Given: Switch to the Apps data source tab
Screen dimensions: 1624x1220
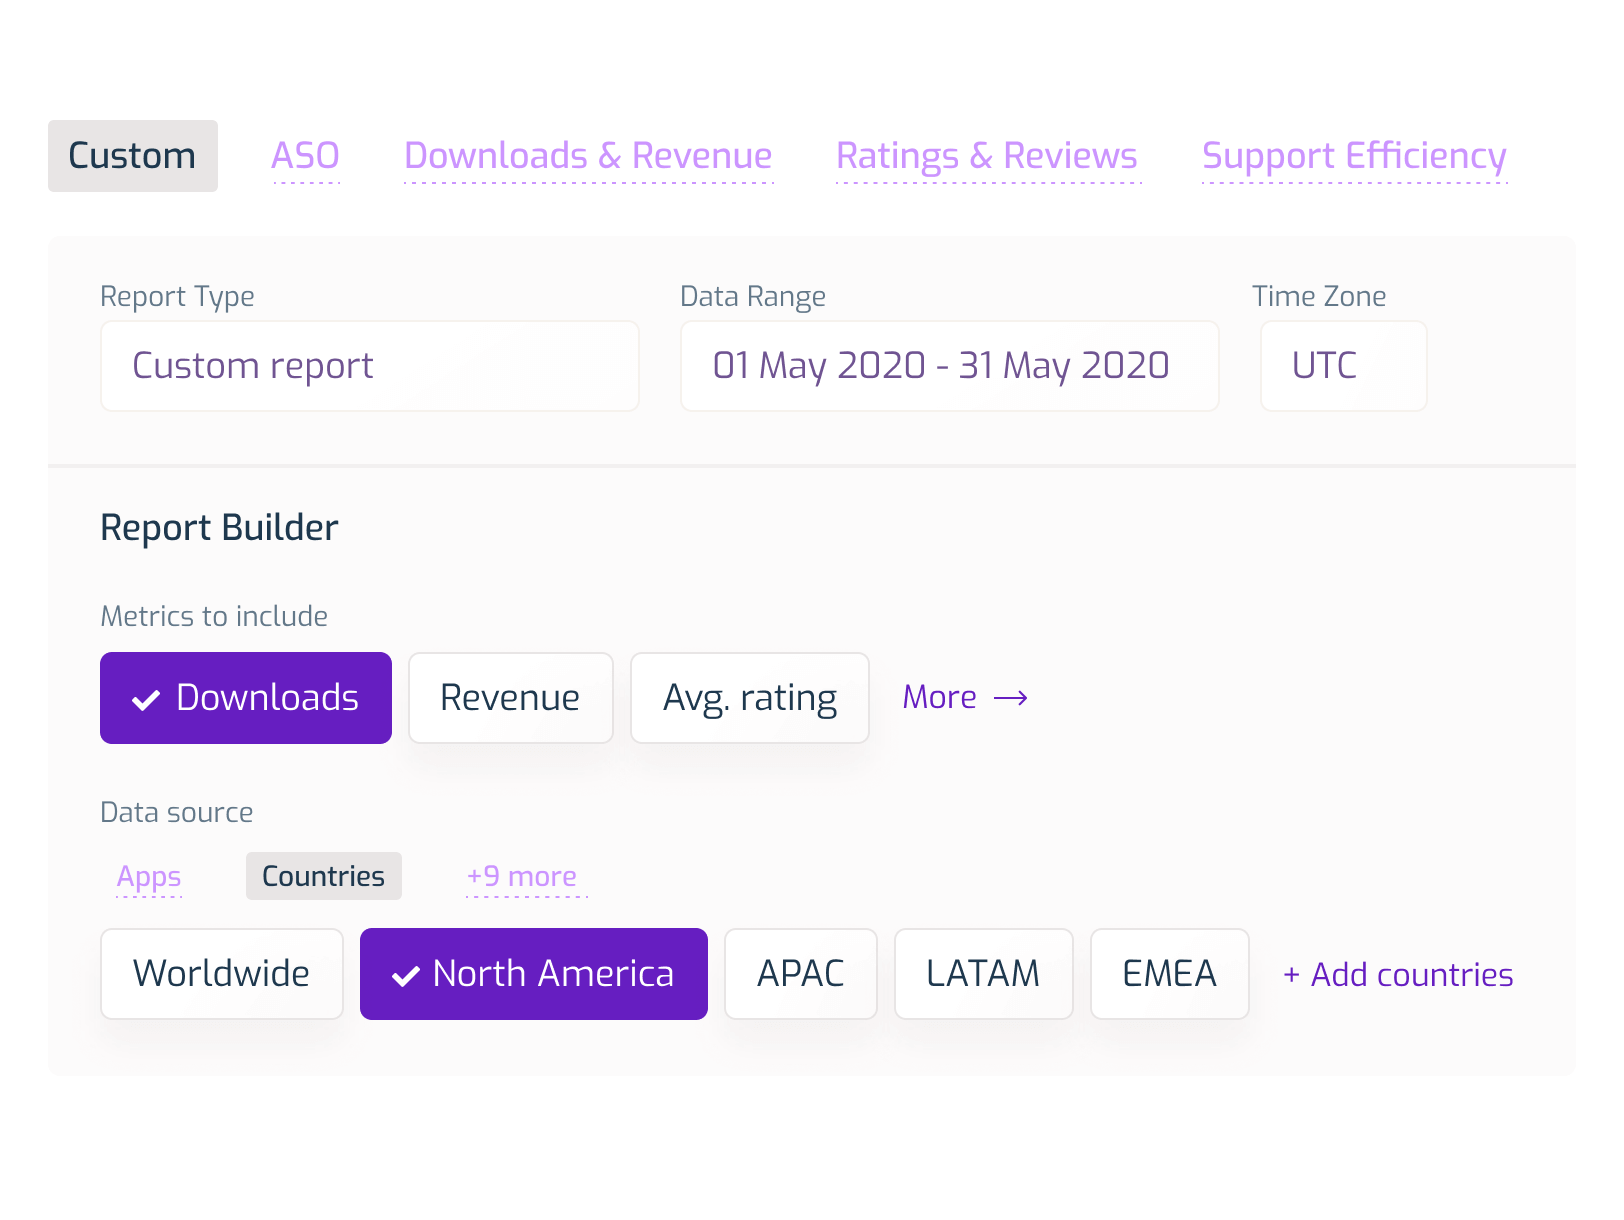Looking at the screenshot, I should tap(149, 876).
